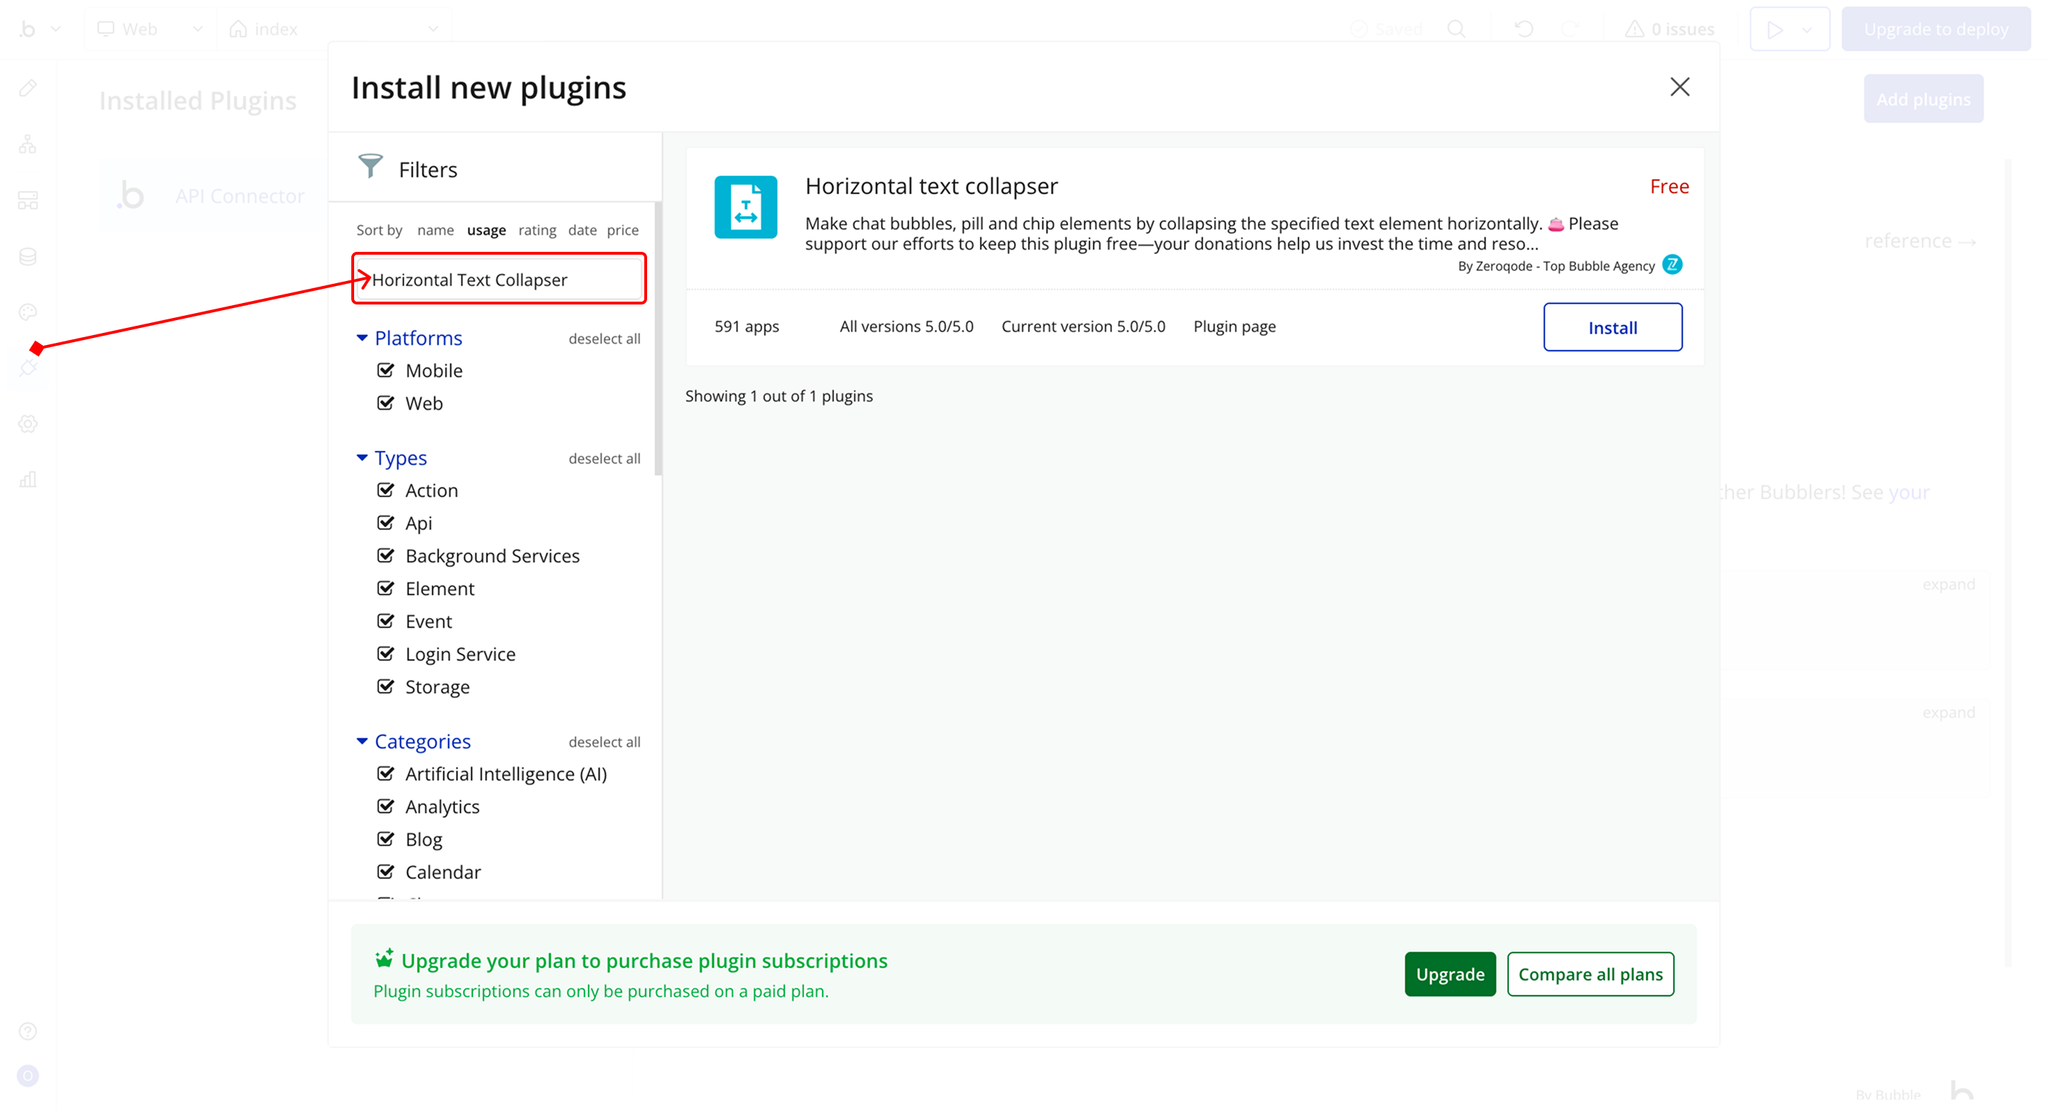Collapse the Platforms filter section
This screenshot has width=2048, height=1111.
point(362,338)
